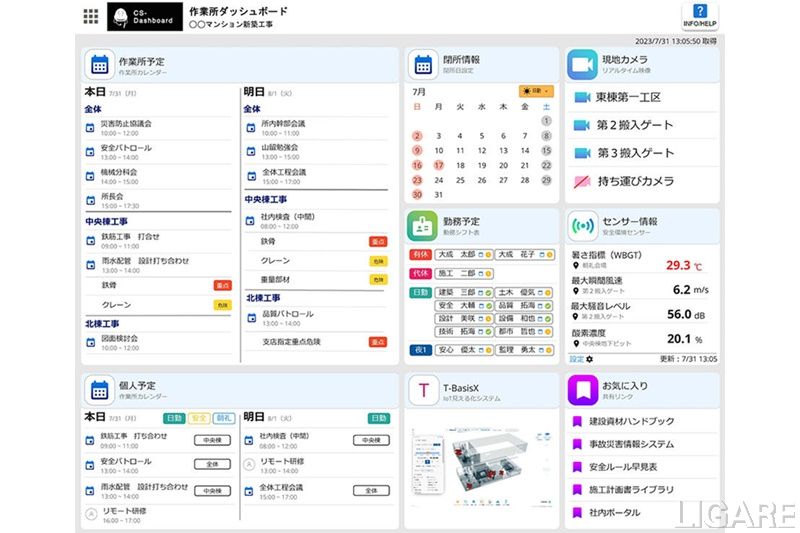Select the 東棟第一工区 camera entry
800x533 pixels.
(x=629, y=98)
